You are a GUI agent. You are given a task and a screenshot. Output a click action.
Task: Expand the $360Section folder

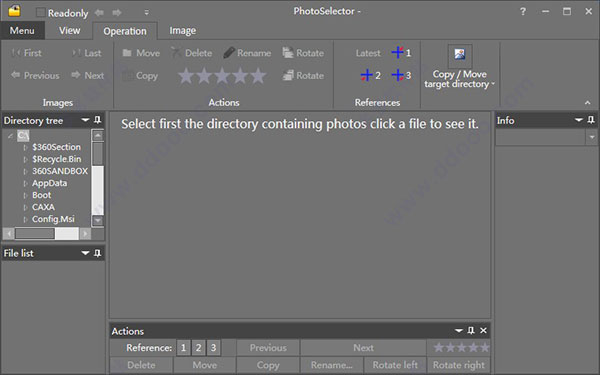click(x=25, y=147)
